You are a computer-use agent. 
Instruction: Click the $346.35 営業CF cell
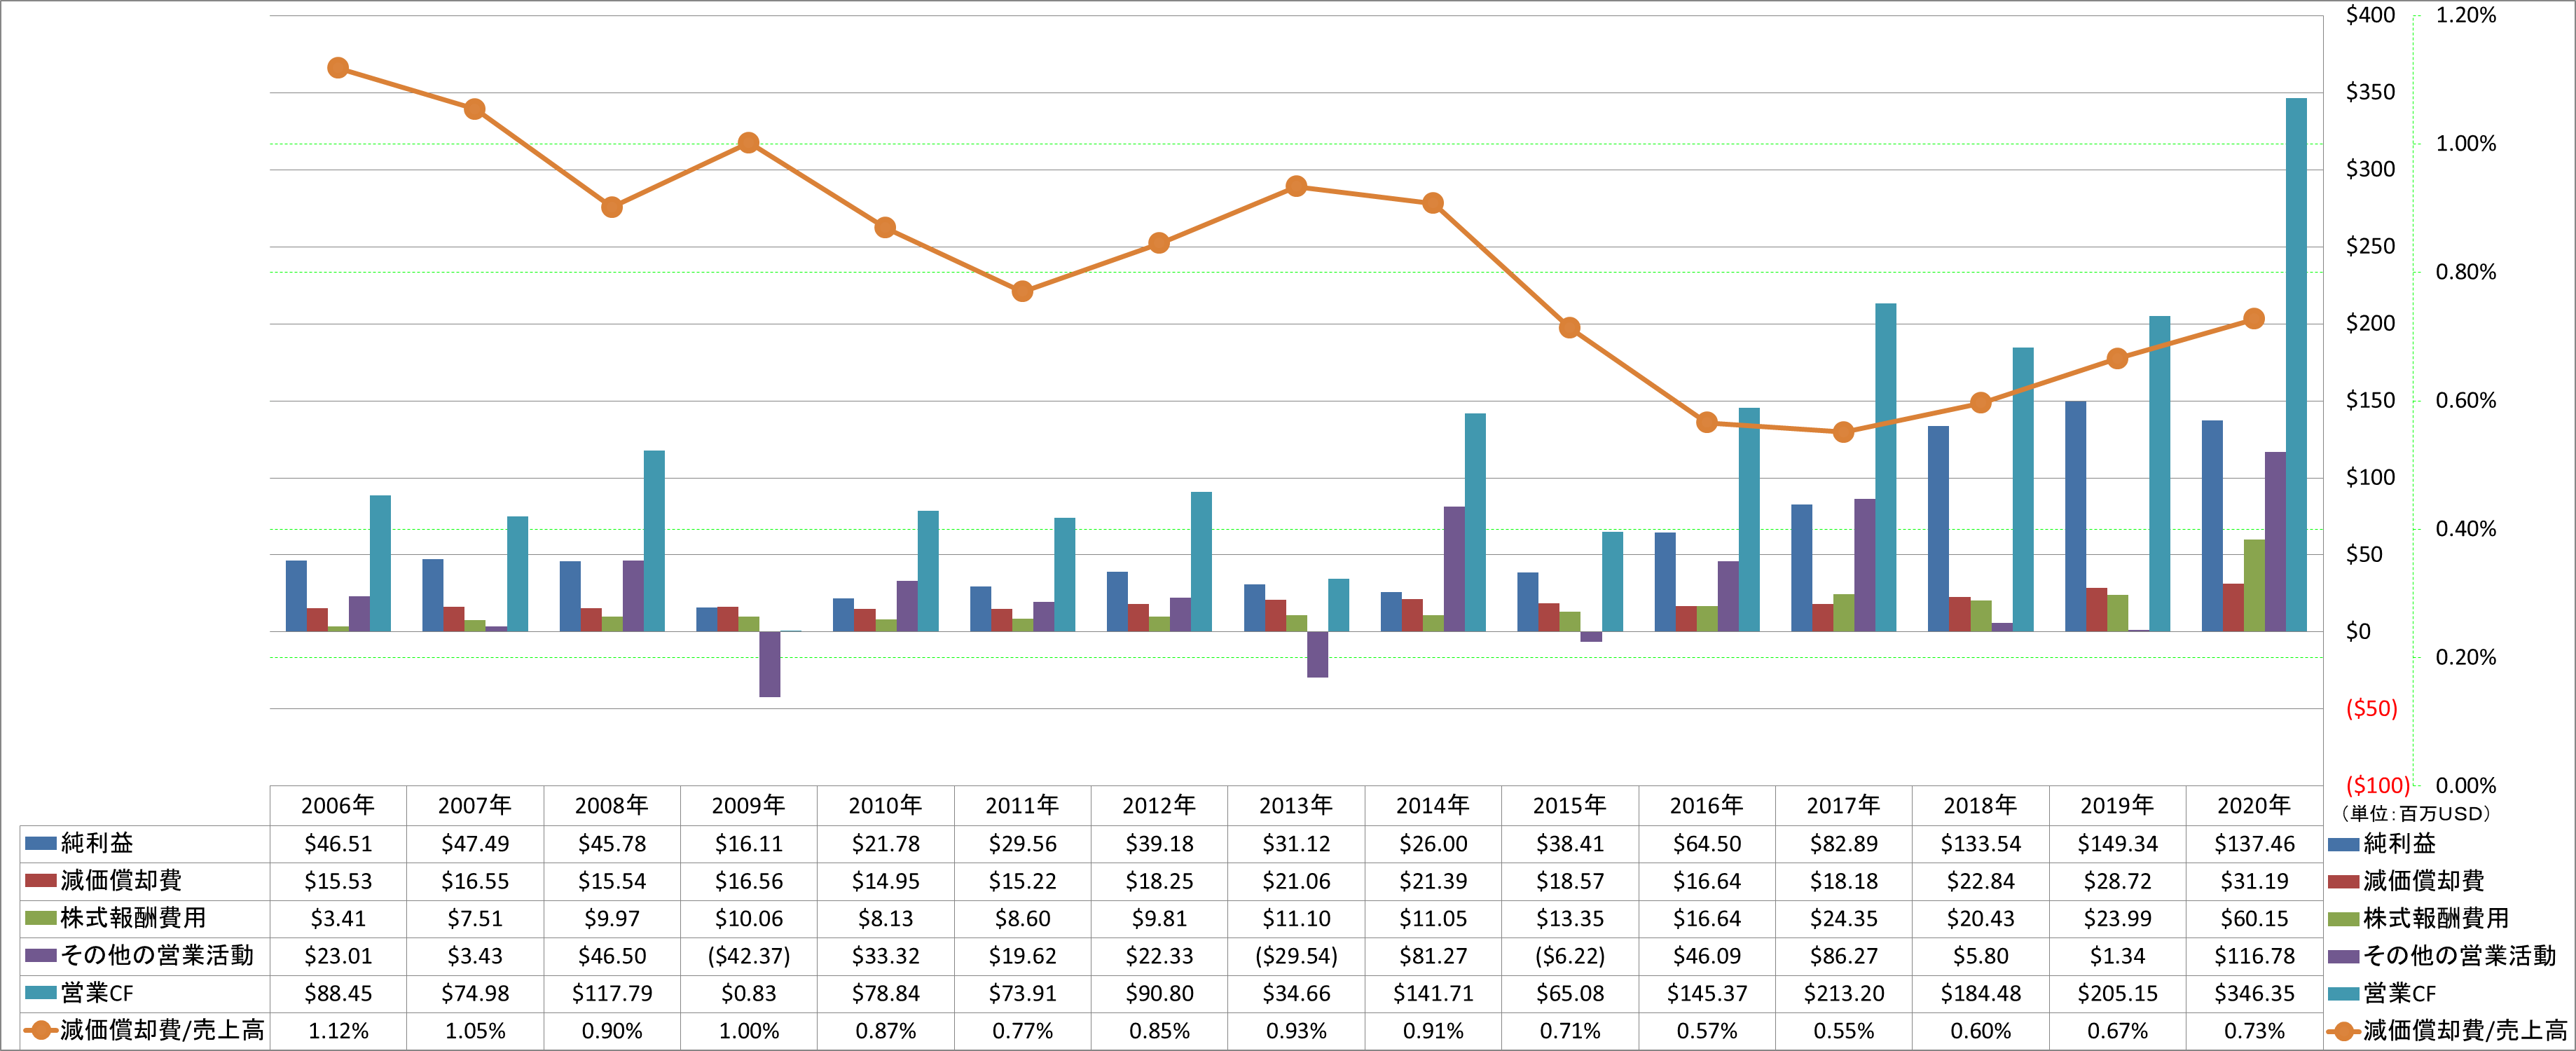[2254, 994]
